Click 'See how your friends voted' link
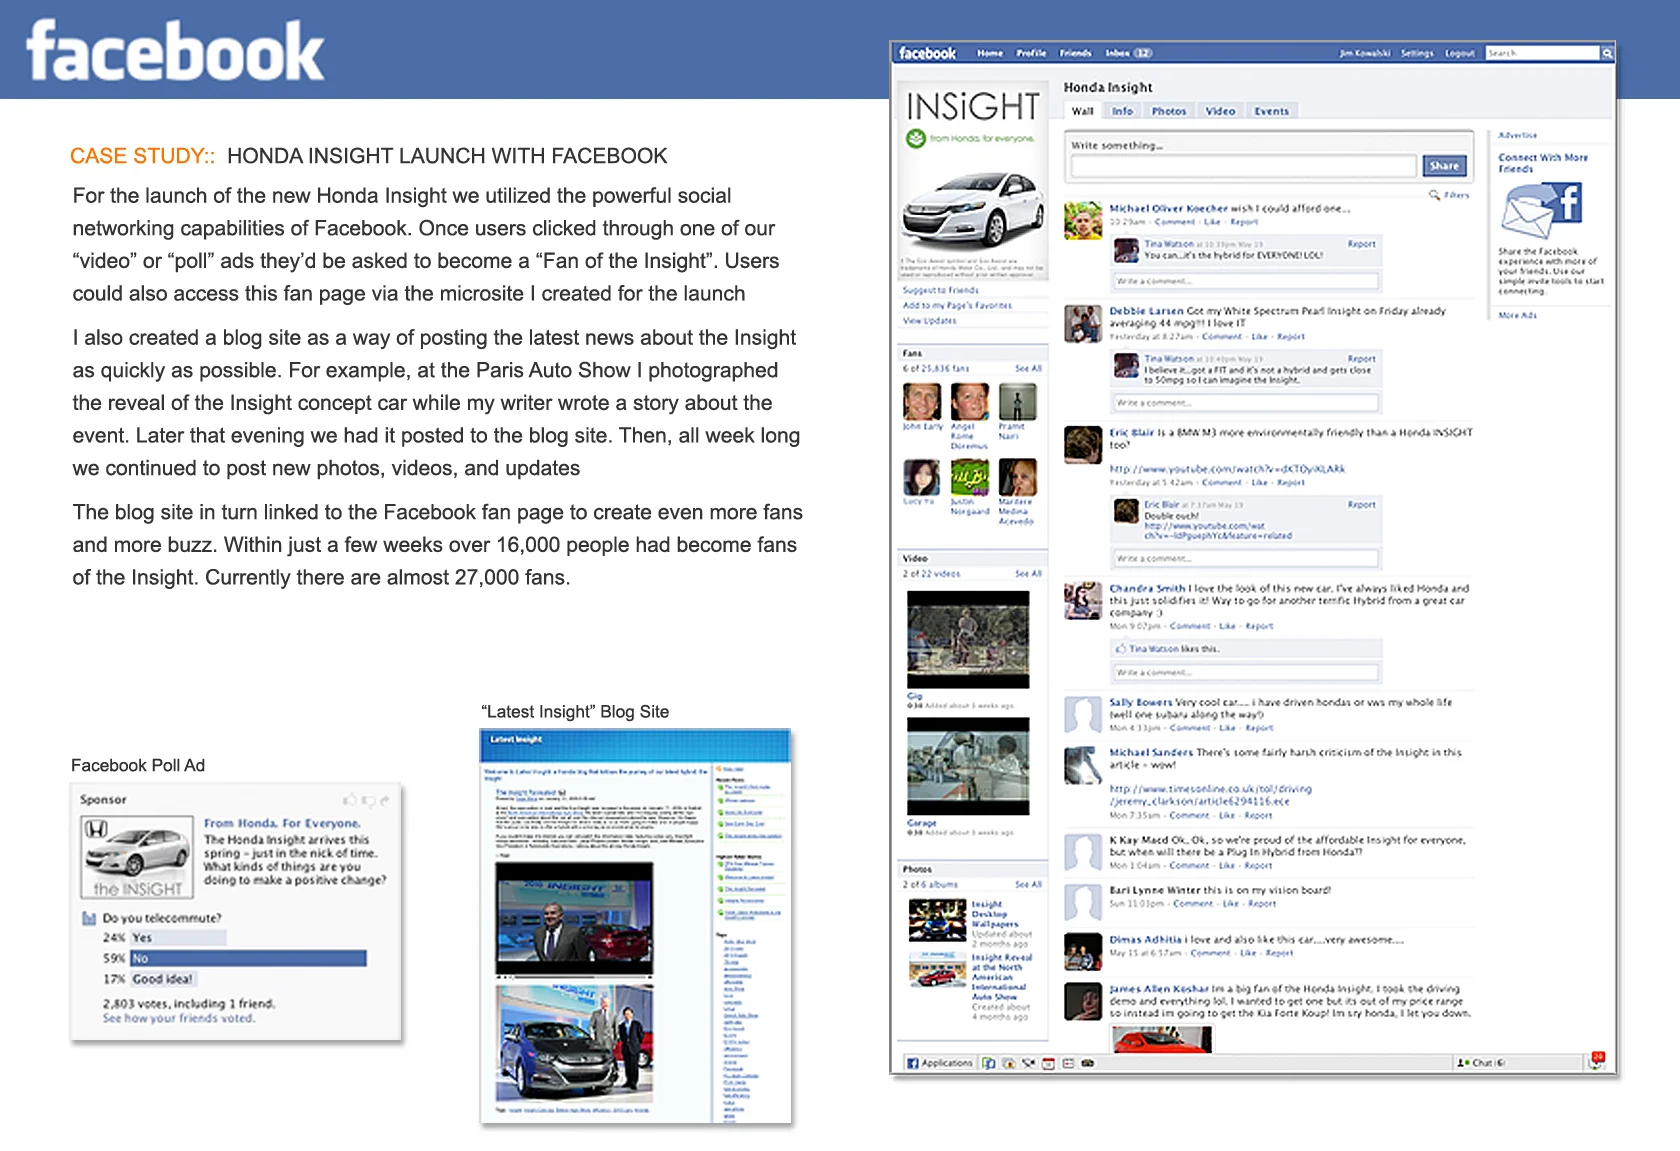This screenshot has height=1151, width=1680. tap(178, 1018)
